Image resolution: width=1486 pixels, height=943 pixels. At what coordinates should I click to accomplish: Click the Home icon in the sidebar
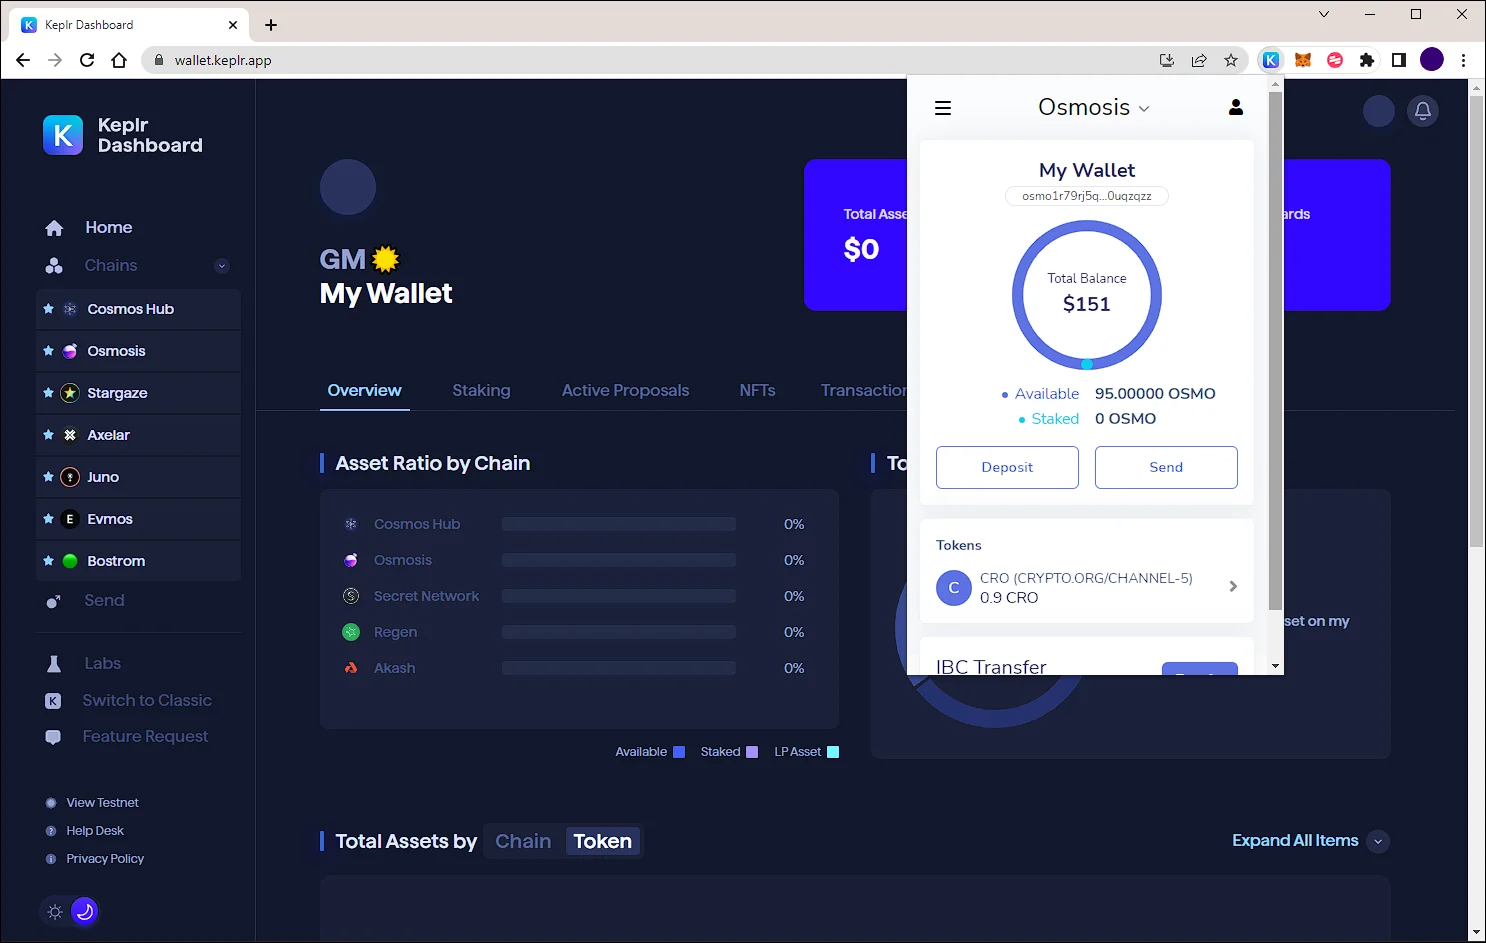pyautogui.click(x=54, y=228)
